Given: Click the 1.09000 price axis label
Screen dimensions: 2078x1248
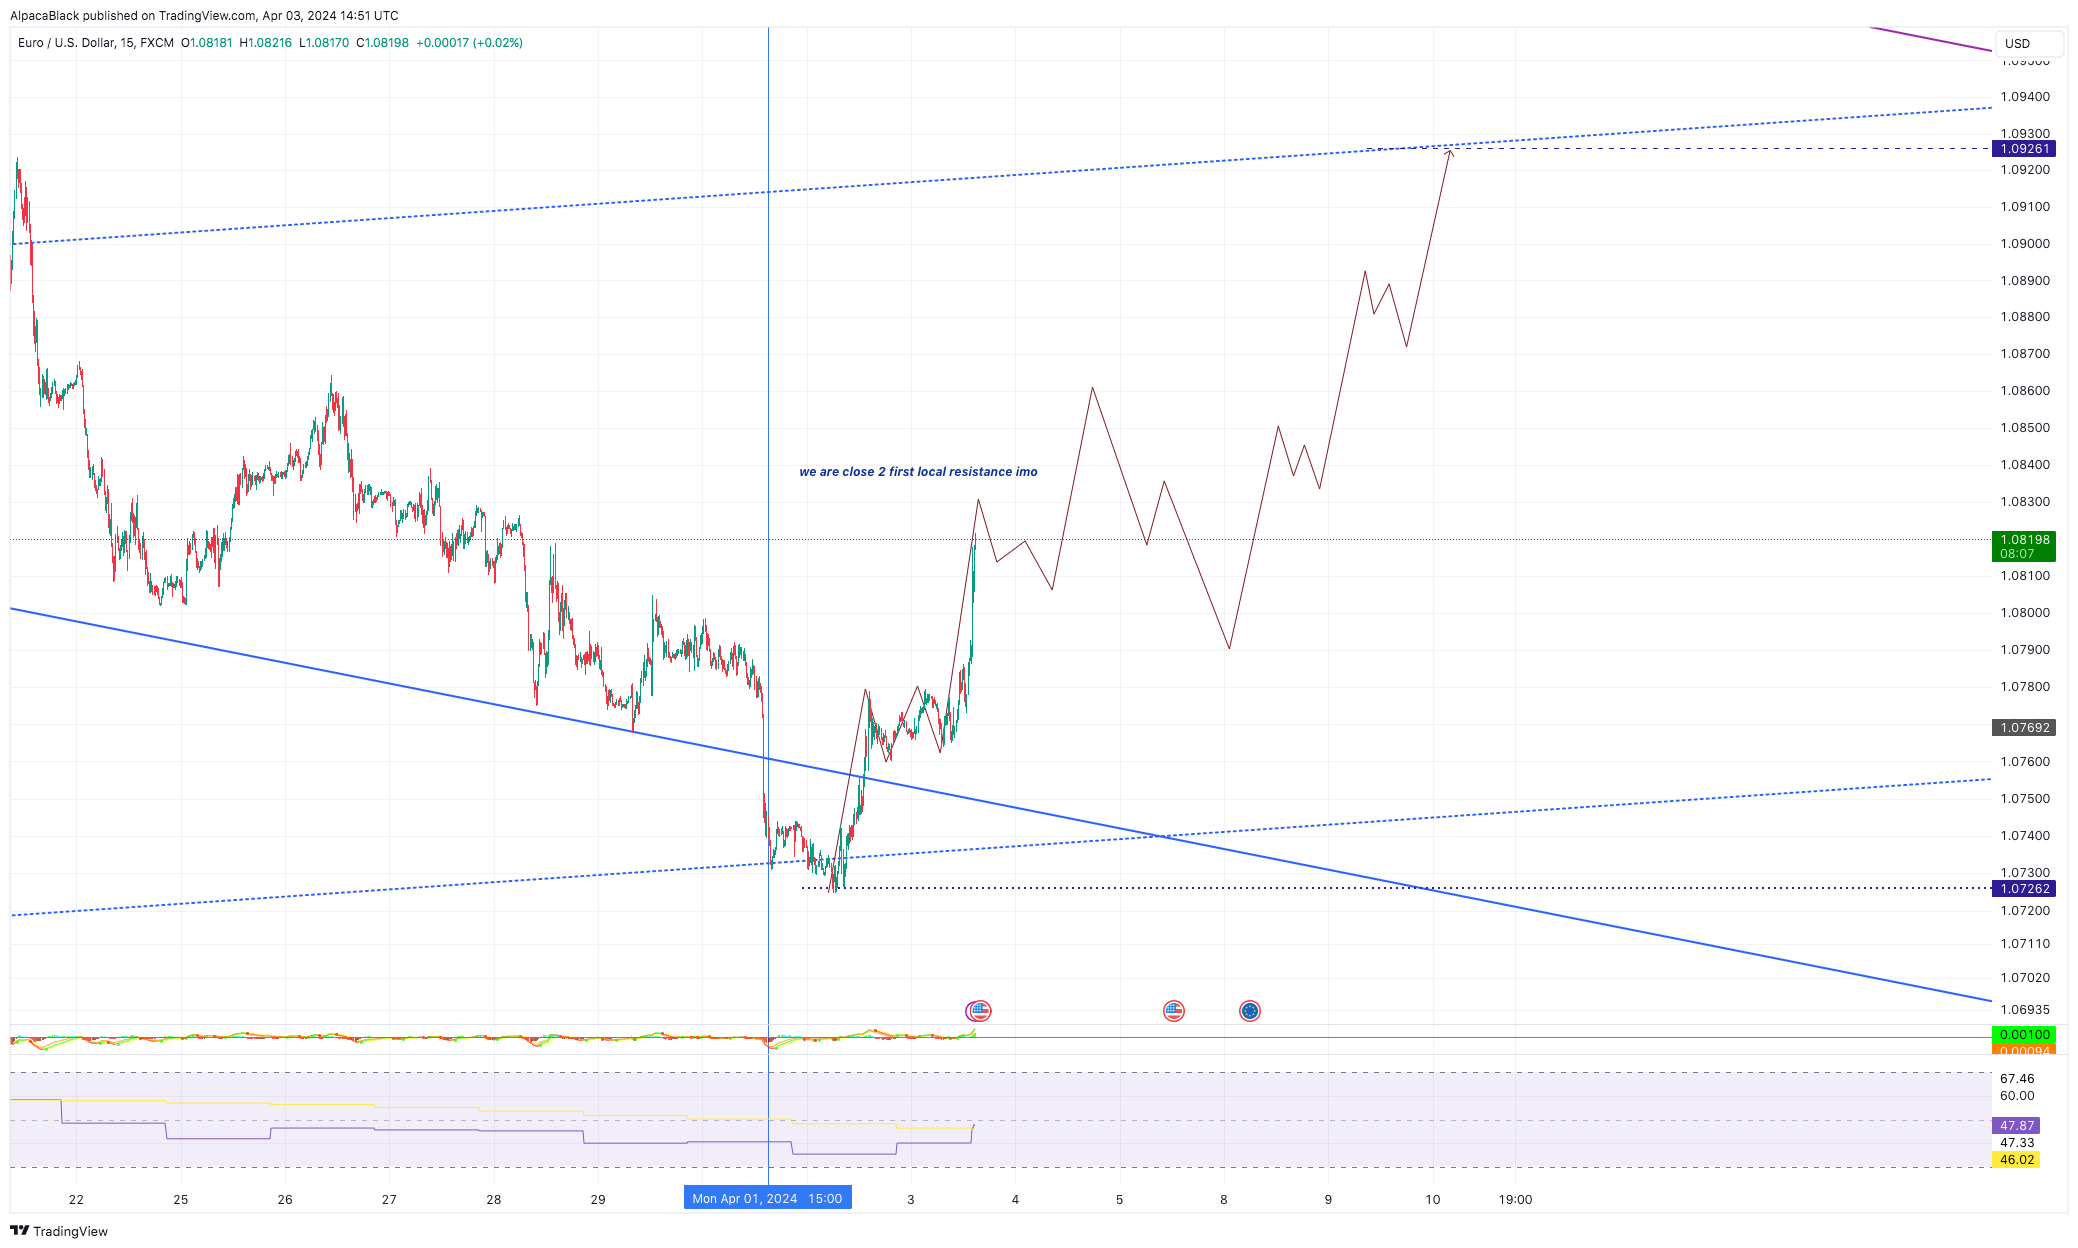Looking at the screenshot, I should coord(2025,244).
